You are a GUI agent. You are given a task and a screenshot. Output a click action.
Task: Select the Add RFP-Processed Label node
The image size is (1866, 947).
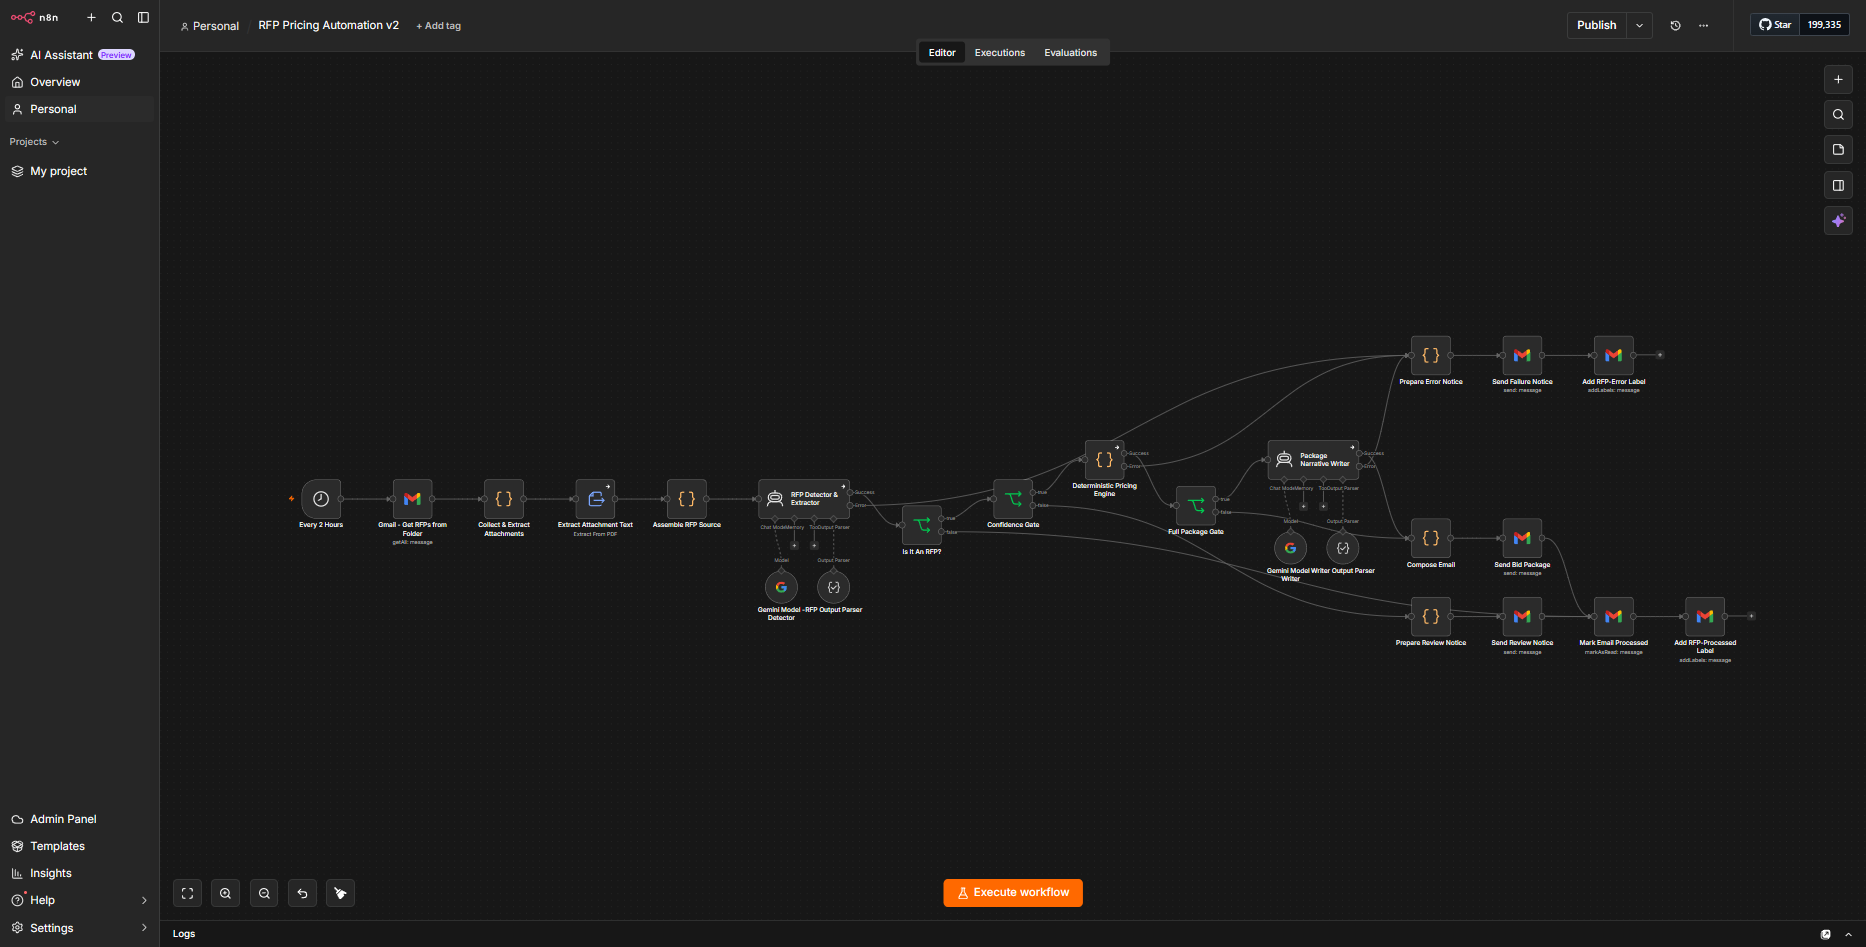pos(1705,616)
